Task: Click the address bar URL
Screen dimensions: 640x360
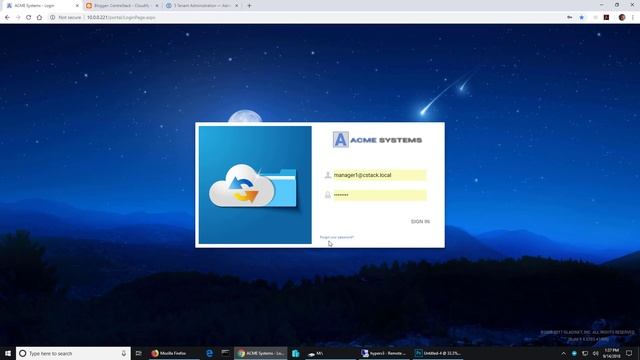Action: [x=121, y=18]
